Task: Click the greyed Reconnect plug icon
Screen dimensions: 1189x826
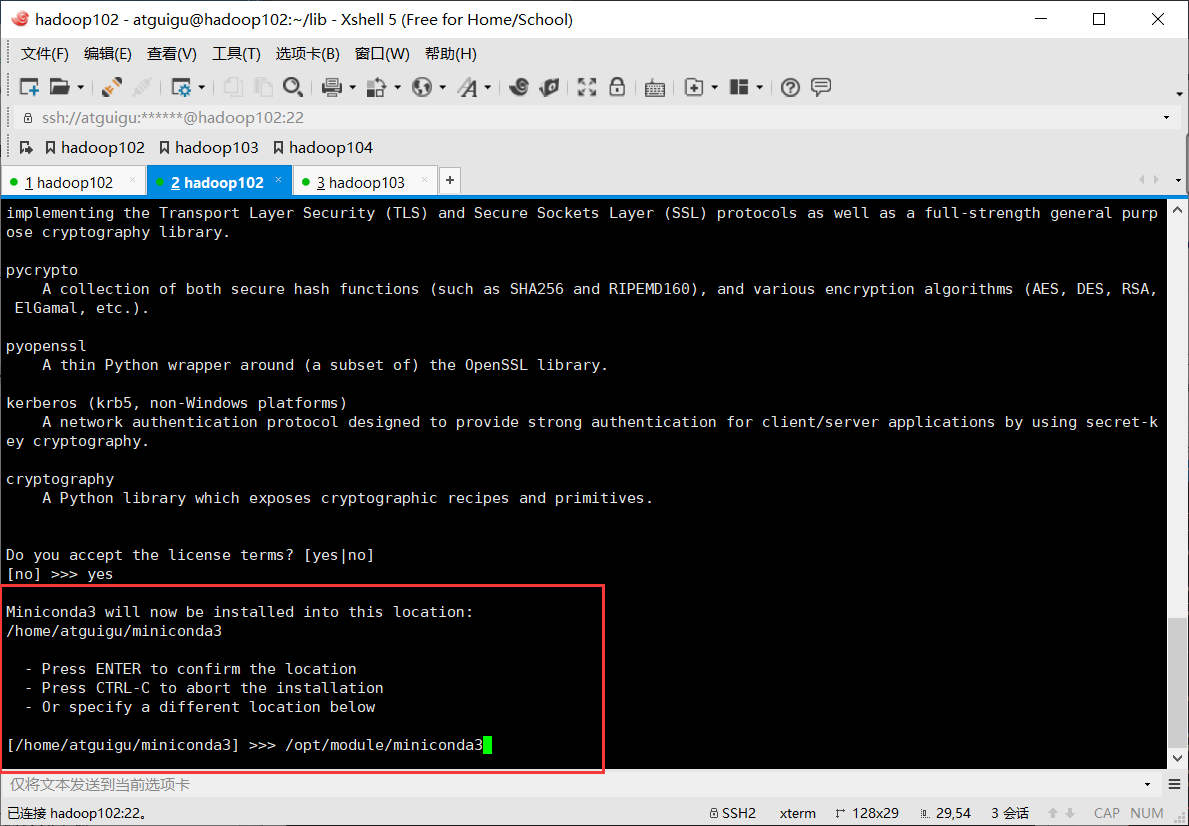Action: pos(142,87)
